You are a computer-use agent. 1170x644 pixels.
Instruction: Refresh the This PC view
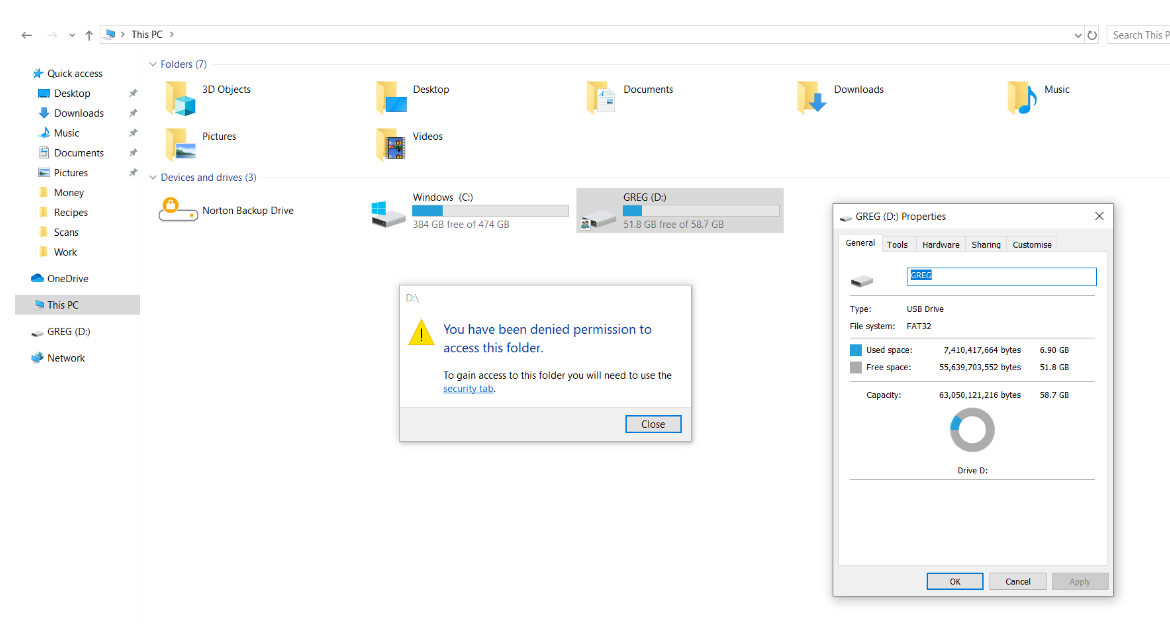click(1092, 35)
